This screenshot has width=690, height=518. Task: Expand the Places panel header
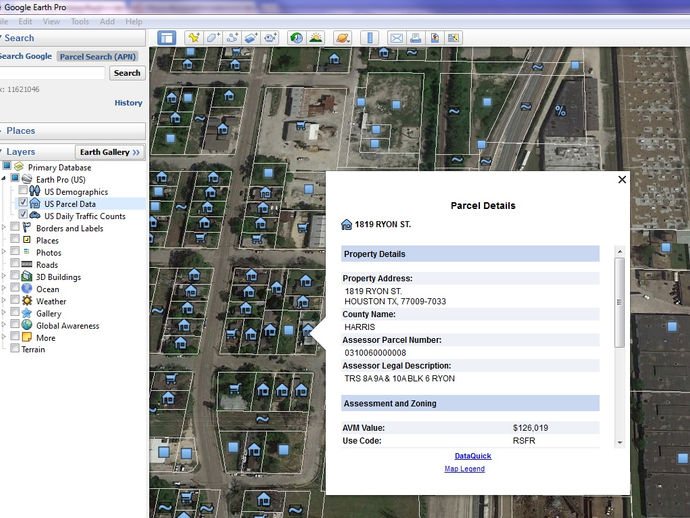[73, 131]
